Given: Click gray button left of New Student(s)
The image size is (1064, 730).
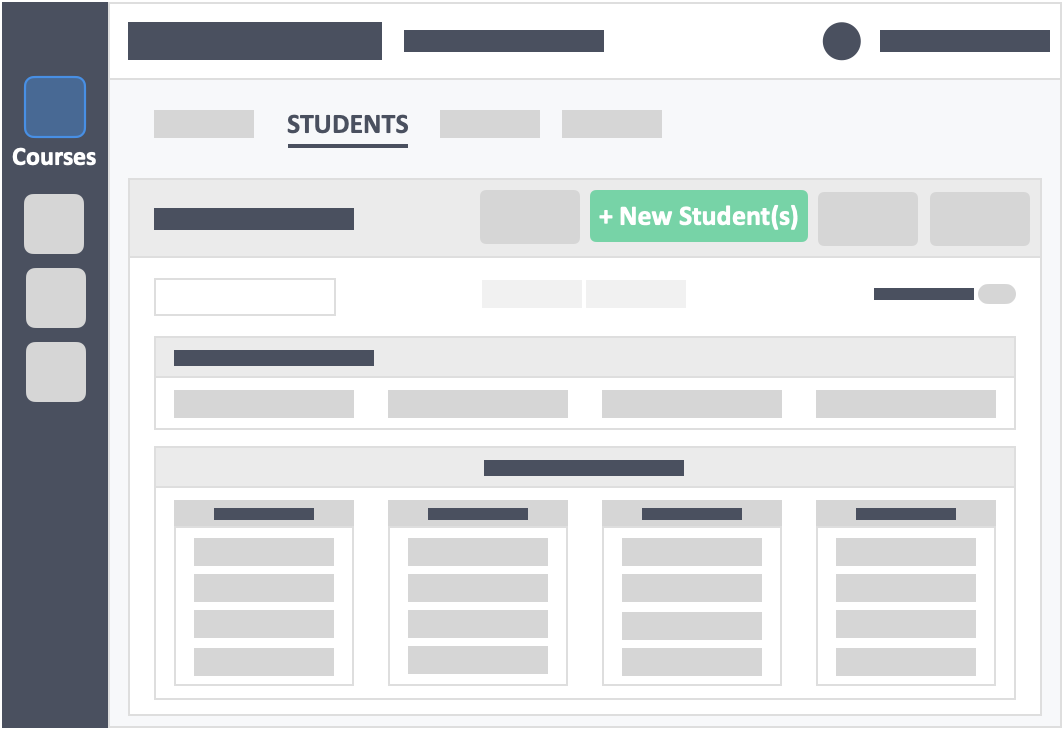Looking at the screenshot, I should pyautogui.click(x=530, y=217).
